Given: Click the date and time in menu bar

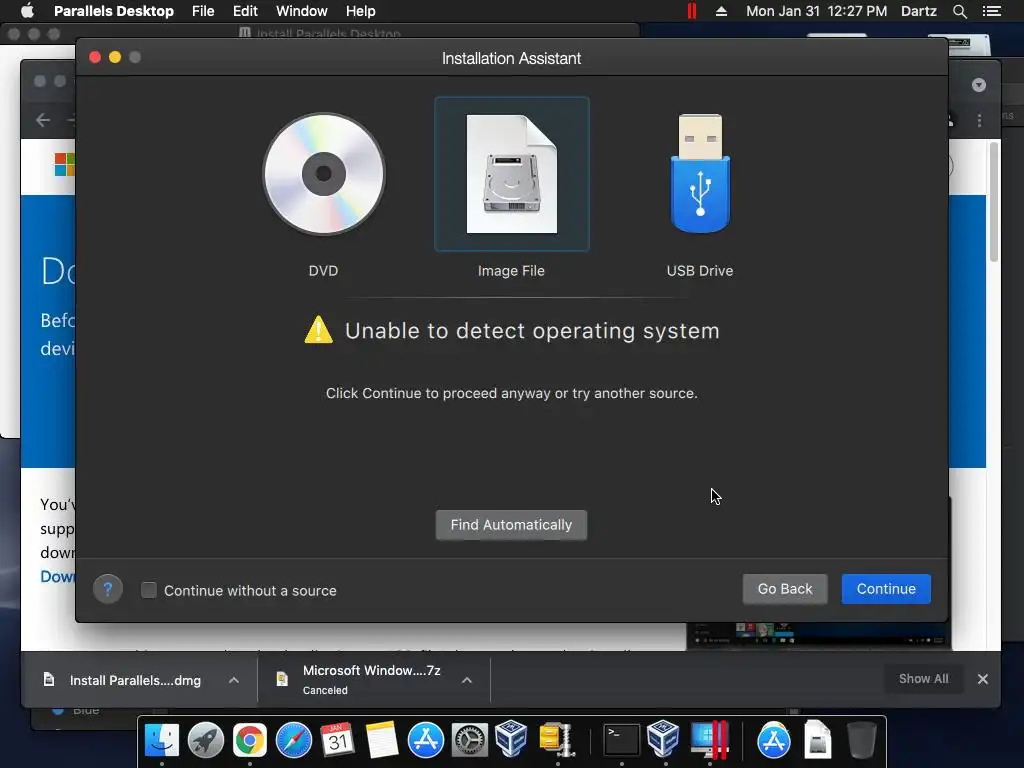Looking at the screenshot, I should coord(816,11).
